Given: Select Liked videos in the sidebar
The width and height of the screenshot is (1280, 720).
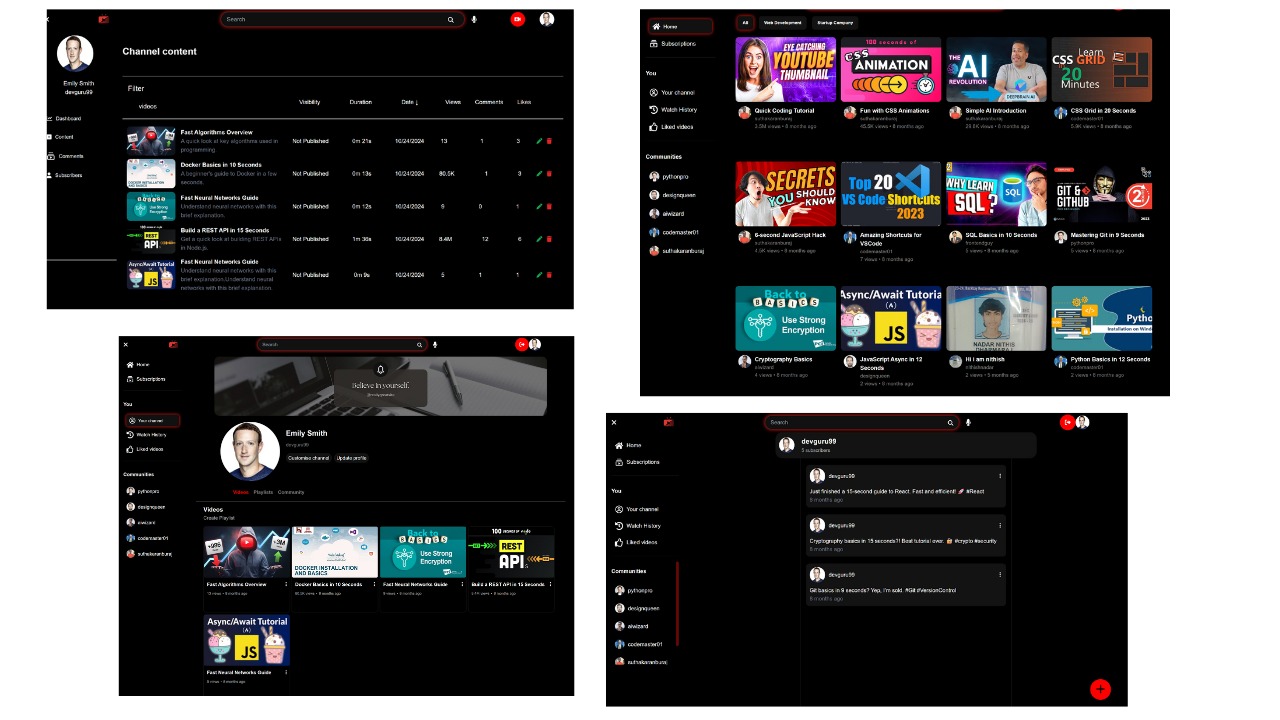Looking at the screenshot, I should pos(675,126).
